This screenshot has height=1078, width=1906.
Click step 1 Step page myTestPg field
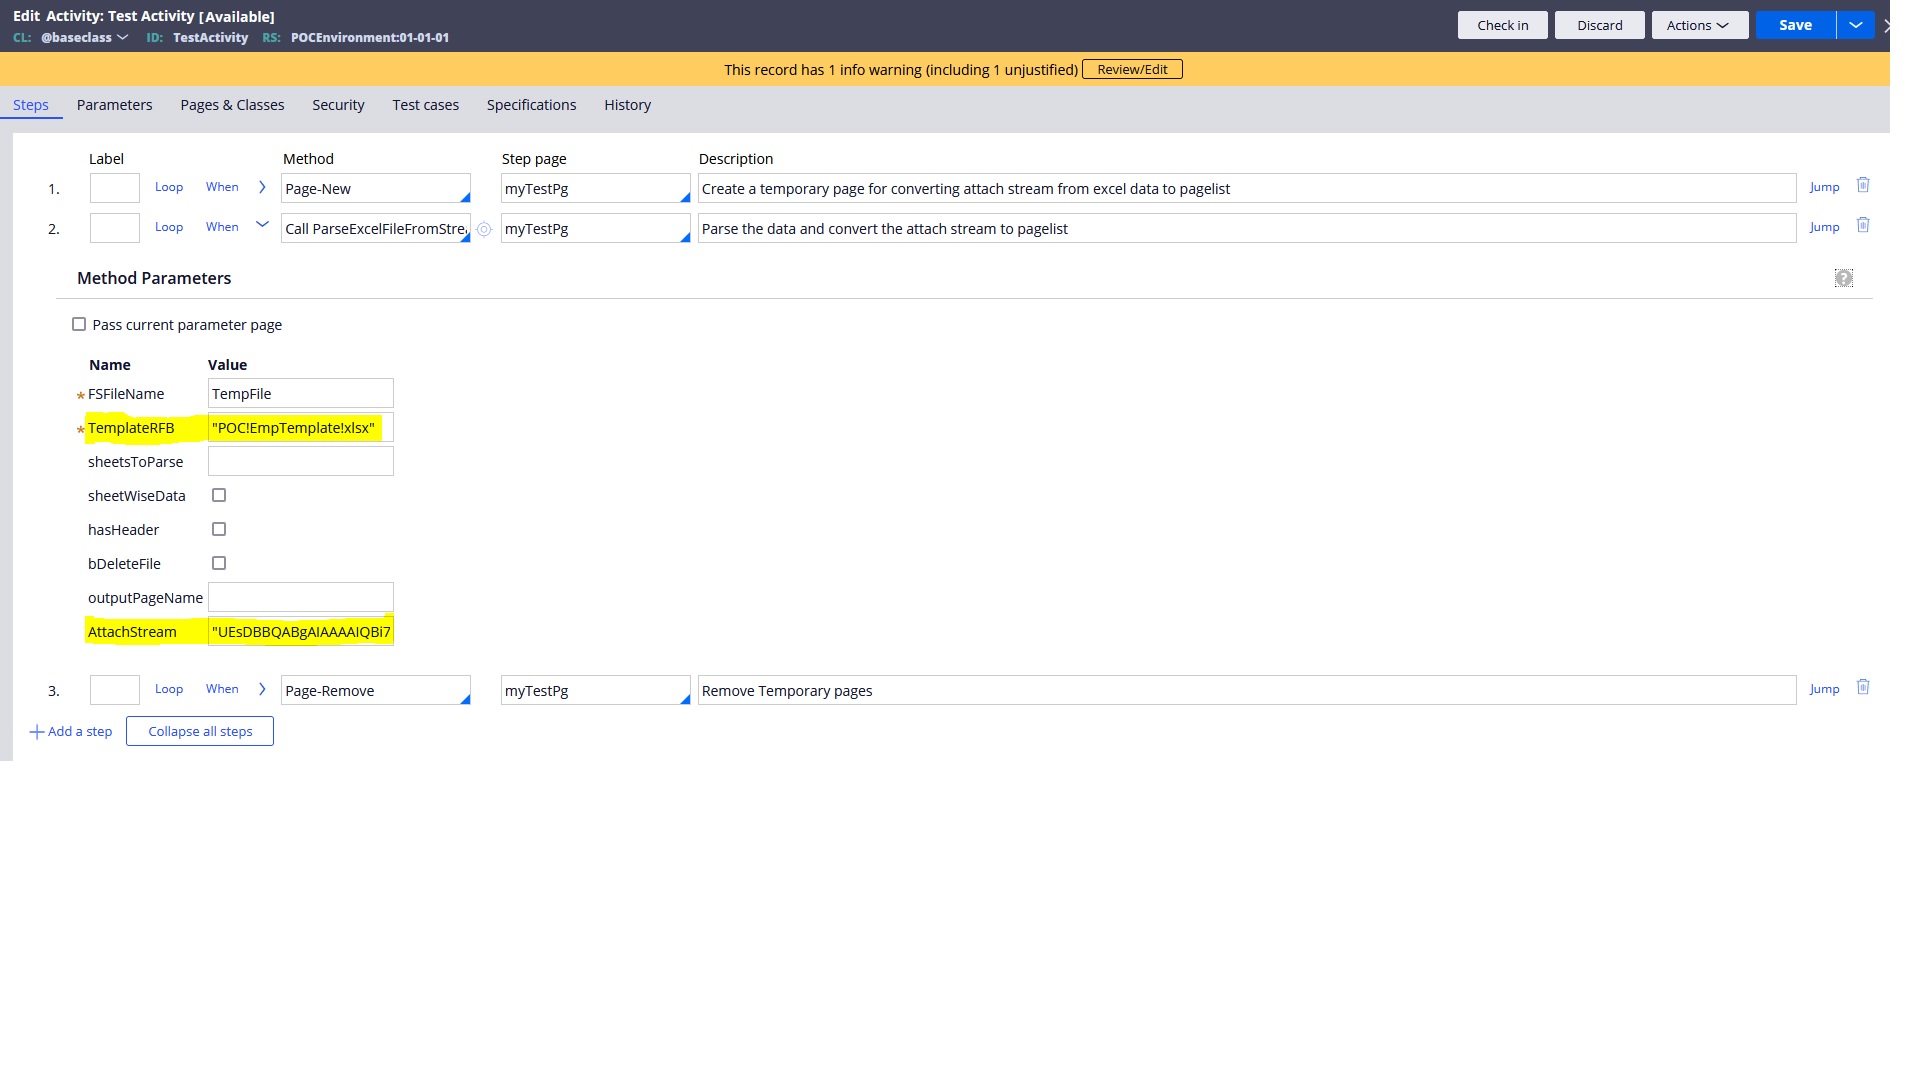(x=596, y=189)
